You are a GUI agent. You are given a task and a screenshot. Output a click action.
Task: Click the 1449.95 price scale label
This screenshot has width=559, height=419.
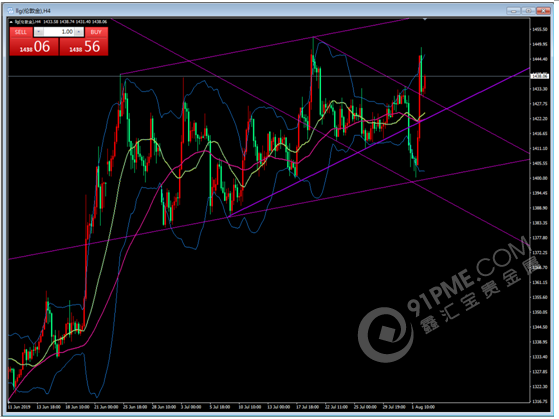click(x=540, y=44)
